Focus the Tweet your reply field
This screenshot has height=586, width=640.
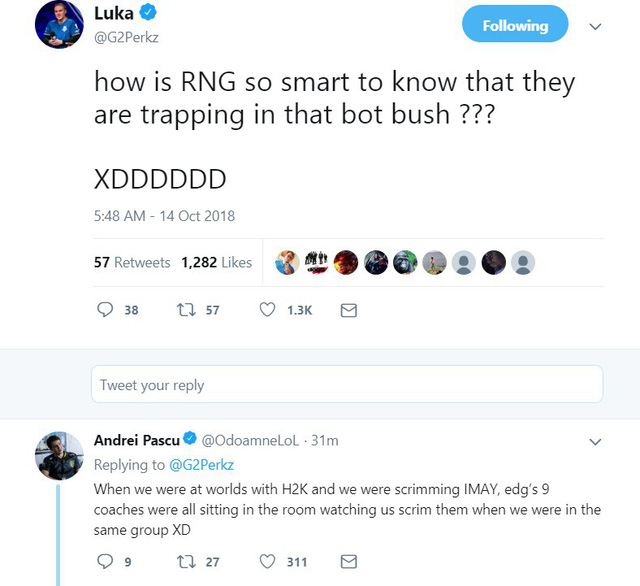click(347, 384)
